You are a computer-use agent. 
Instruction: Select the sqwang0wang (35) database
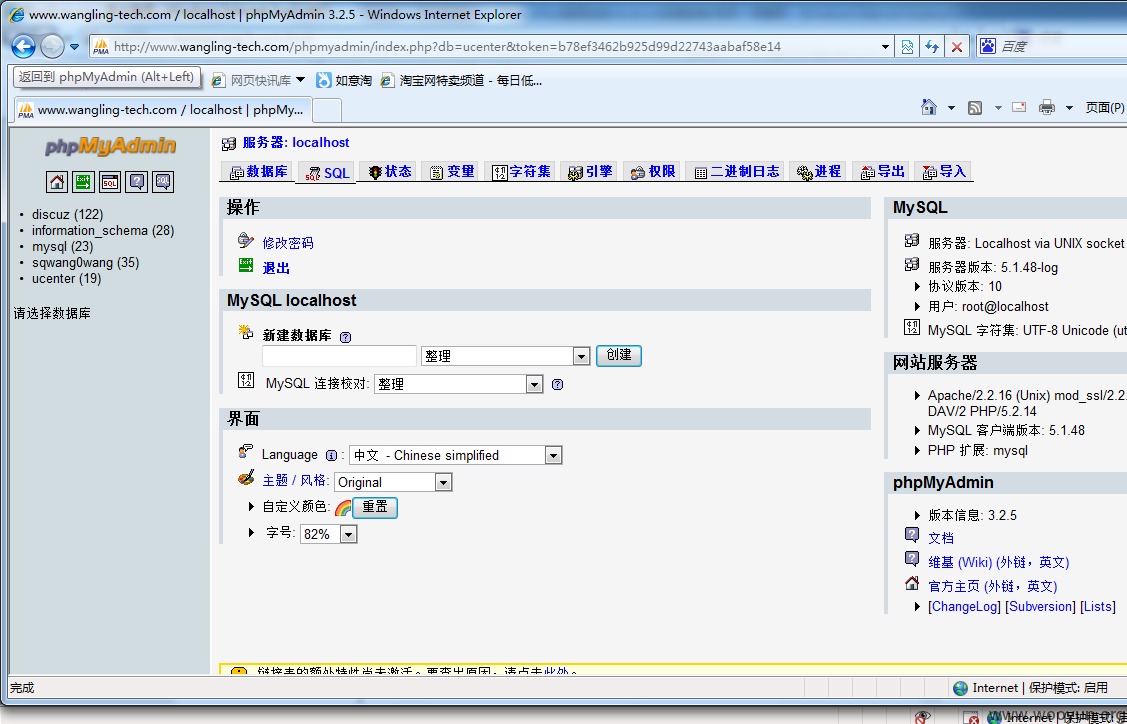click(x=86, y=262)
